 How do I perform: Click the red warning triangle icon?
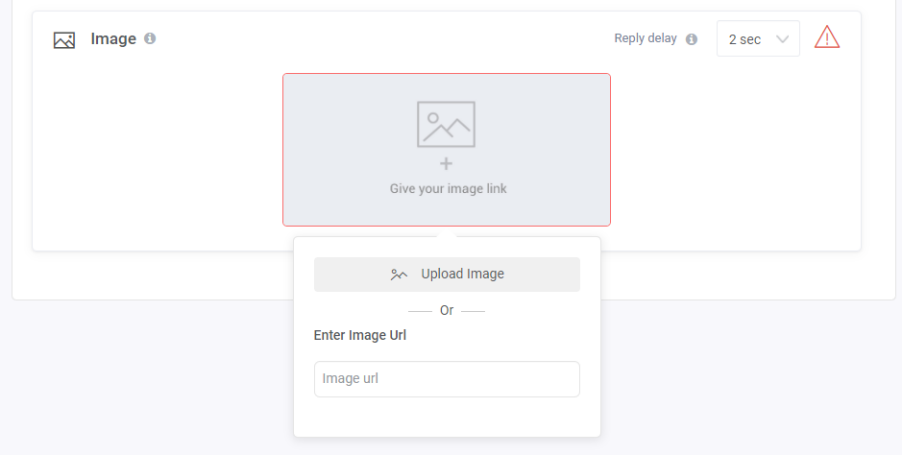(x=827, y=37)
